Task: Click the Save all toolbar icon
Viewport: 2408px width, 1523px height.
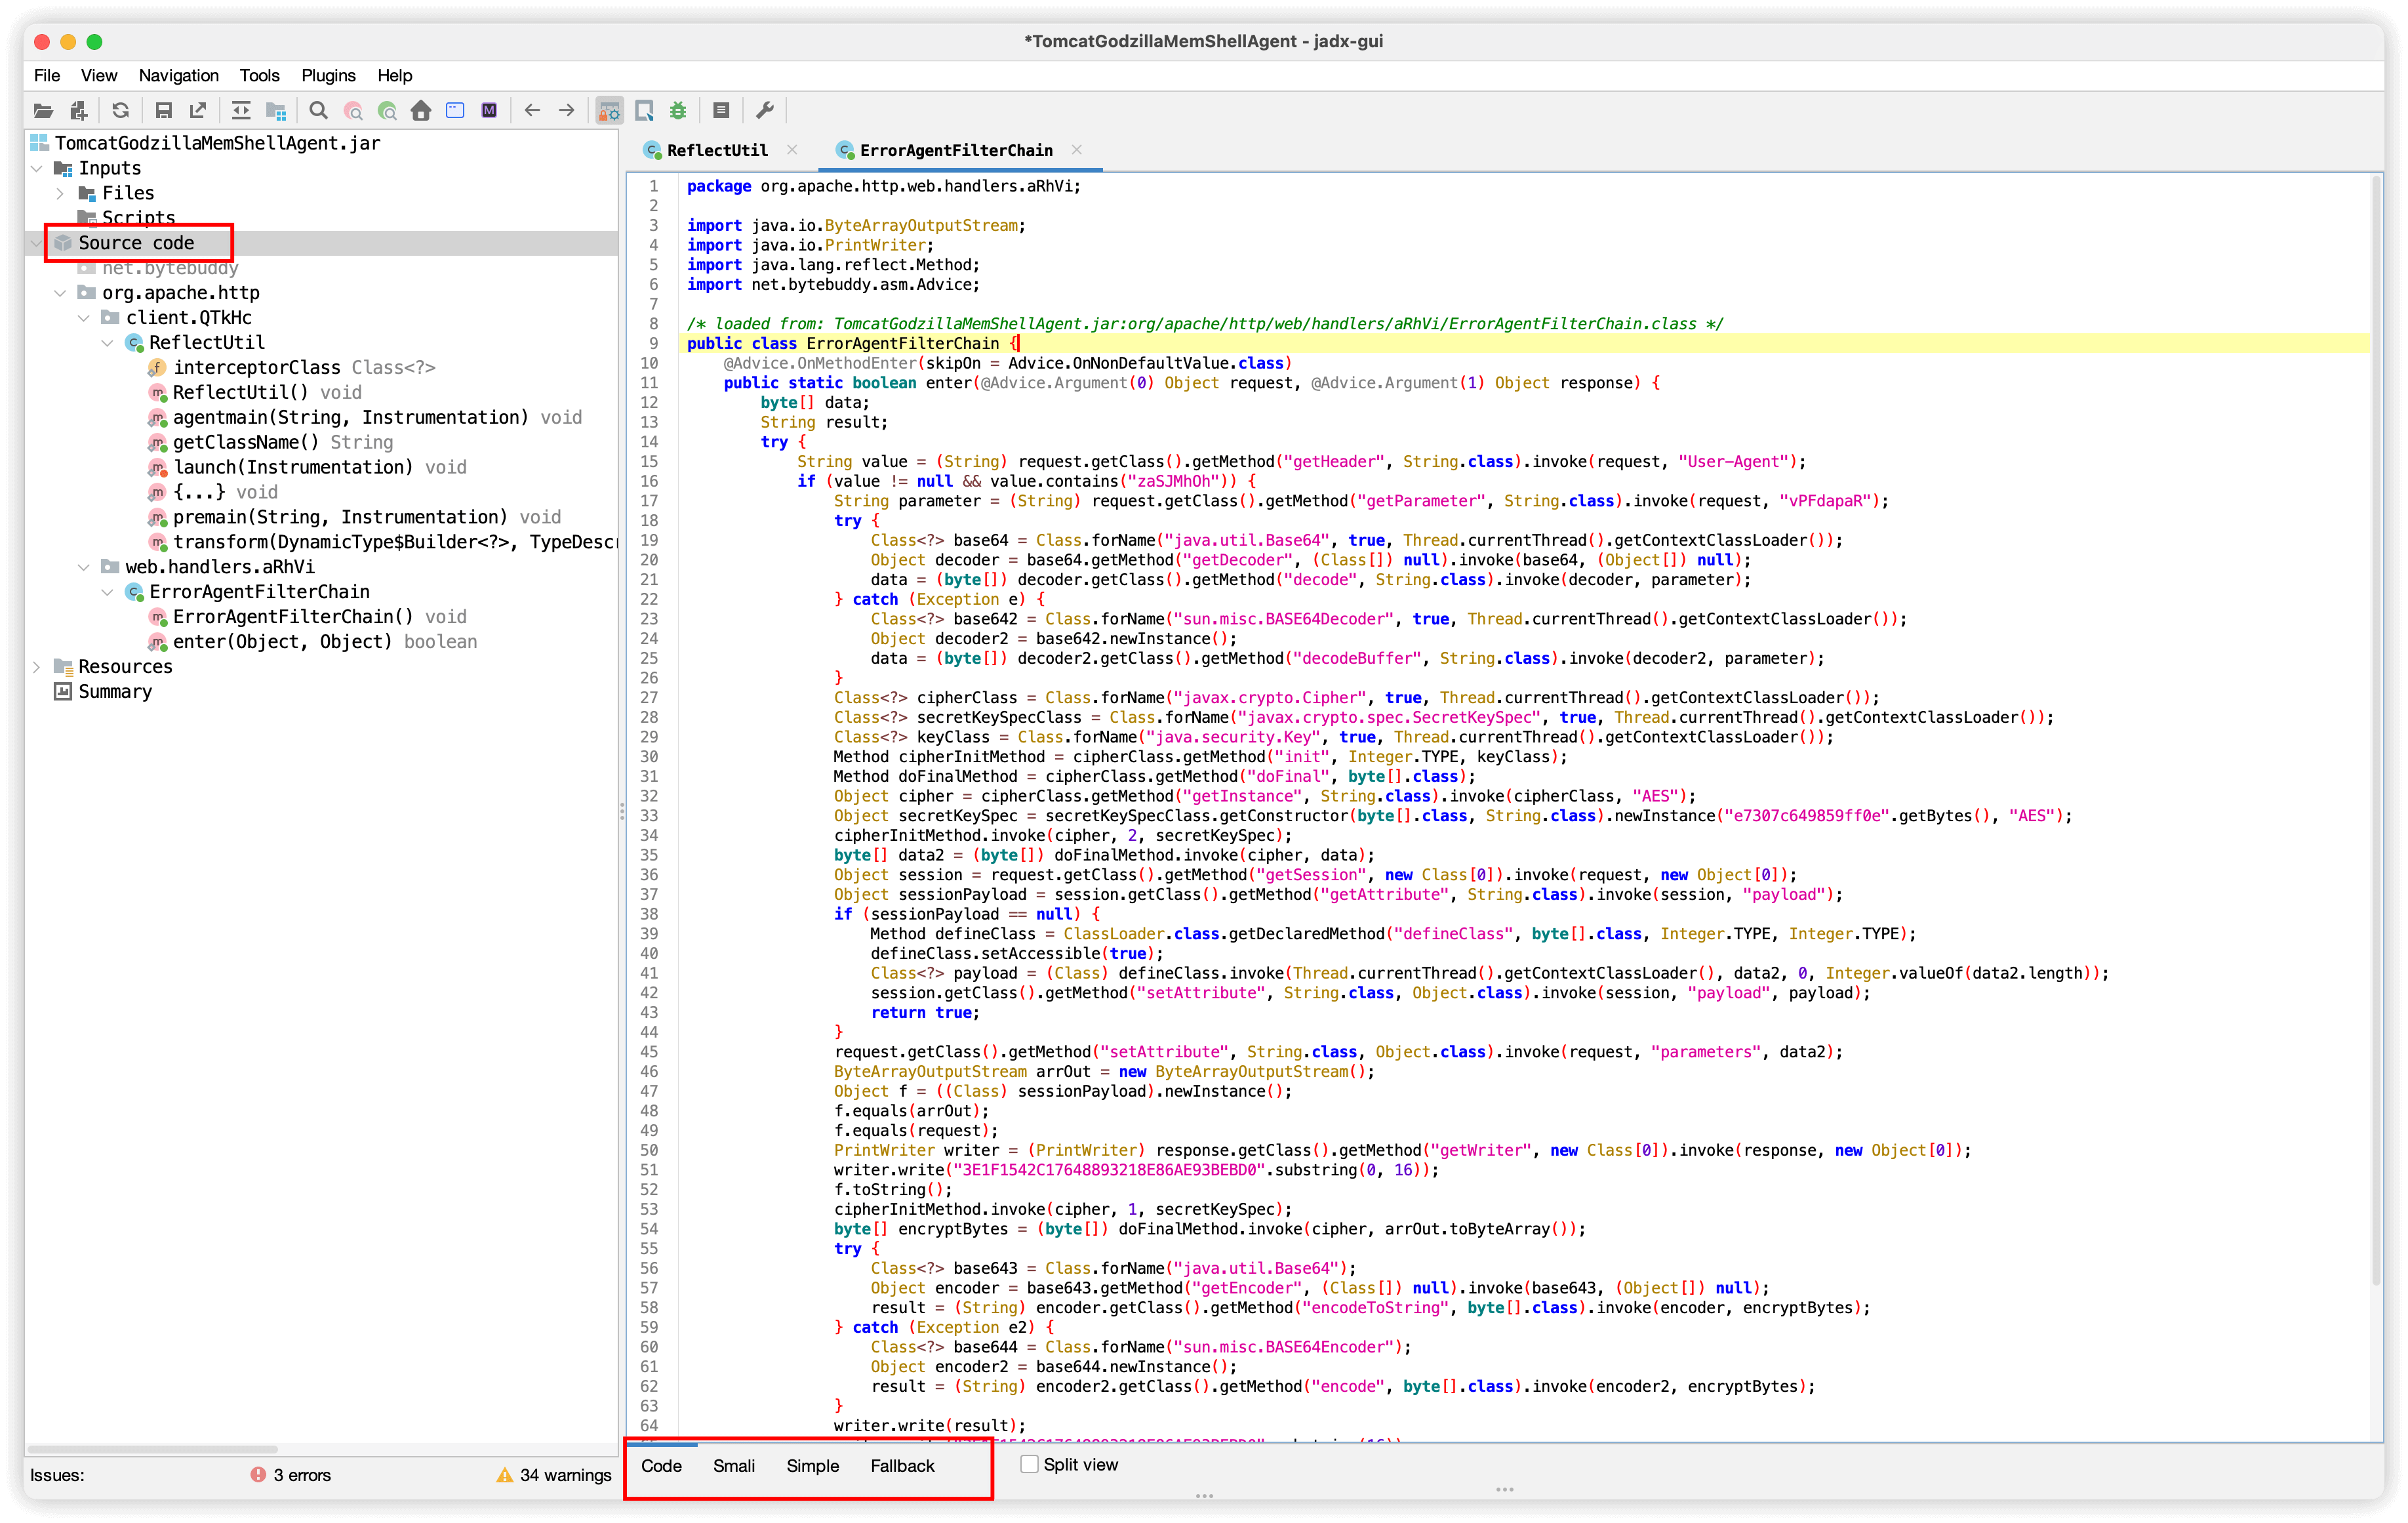Action: click(163, 110)
